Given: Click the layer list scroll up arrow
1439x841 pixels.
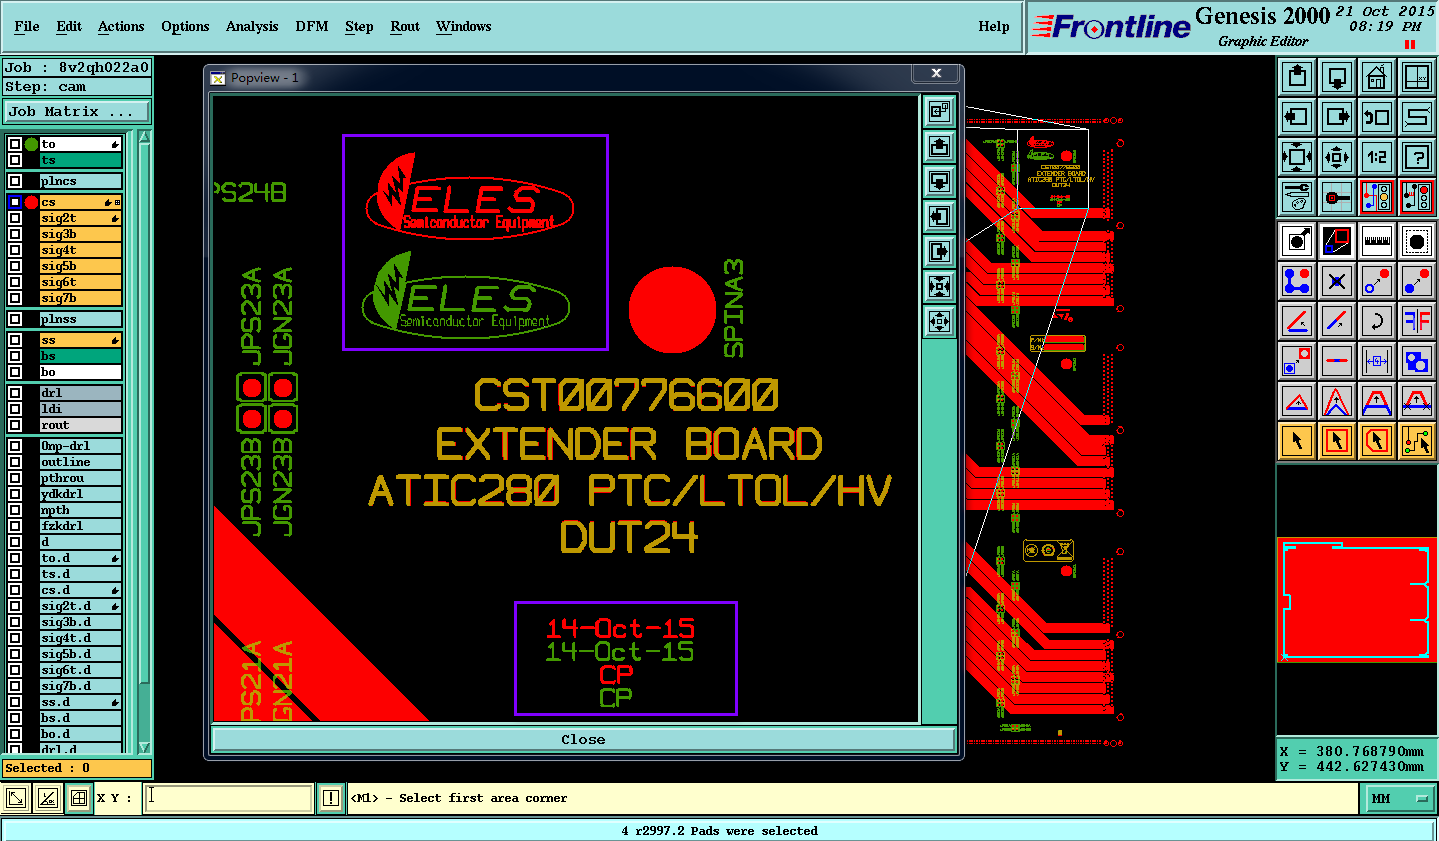Looking at the screenshot, I should click(x=144, y=137).
